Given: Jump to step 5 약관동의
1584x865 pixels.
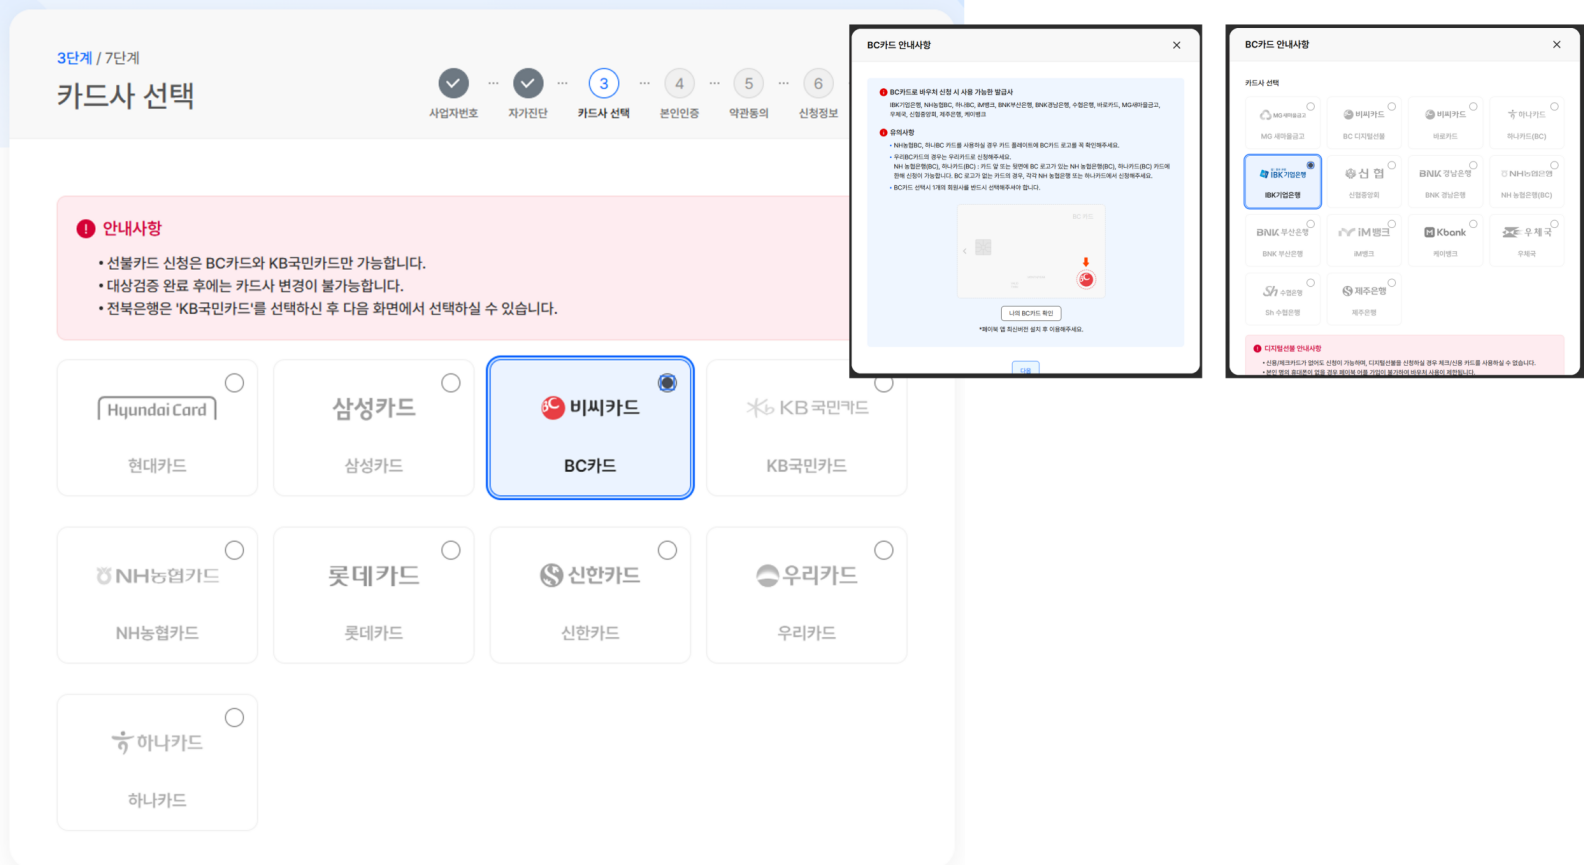Looking at the screenshot, I should coord(748,84).
